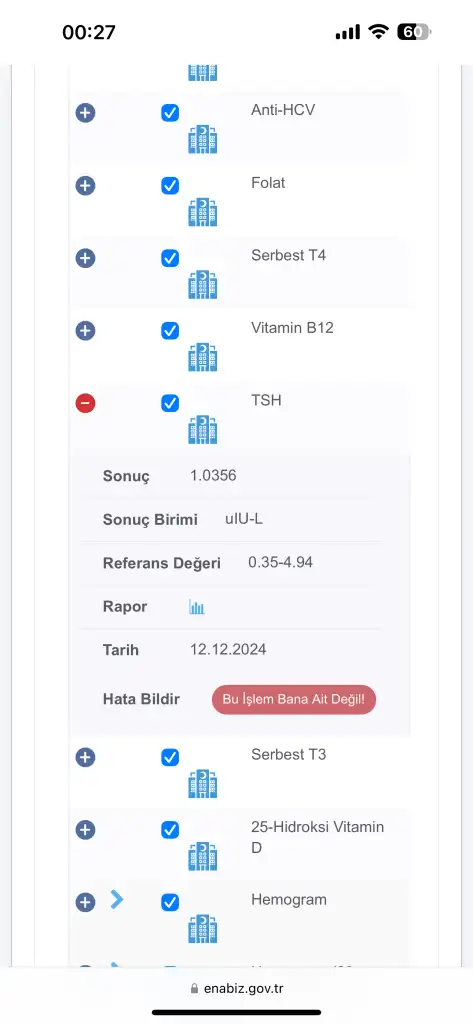Tap hospital icon under Anti-HCV row
The width and height of the screenshot is (473, 1024).
203,140
